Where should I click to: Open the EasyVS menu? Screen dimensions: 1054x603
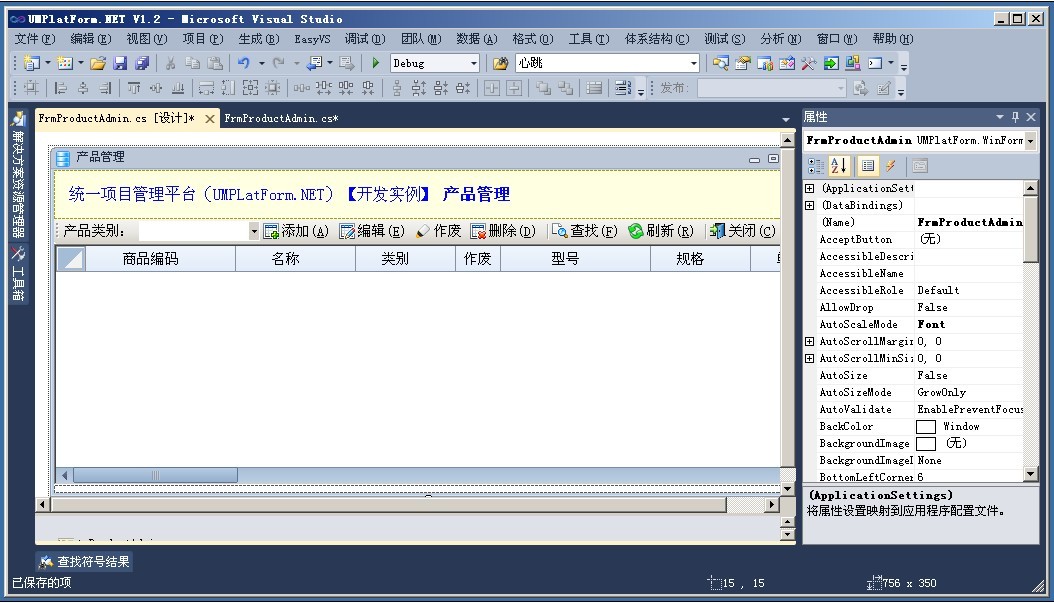tap(313, 39)
